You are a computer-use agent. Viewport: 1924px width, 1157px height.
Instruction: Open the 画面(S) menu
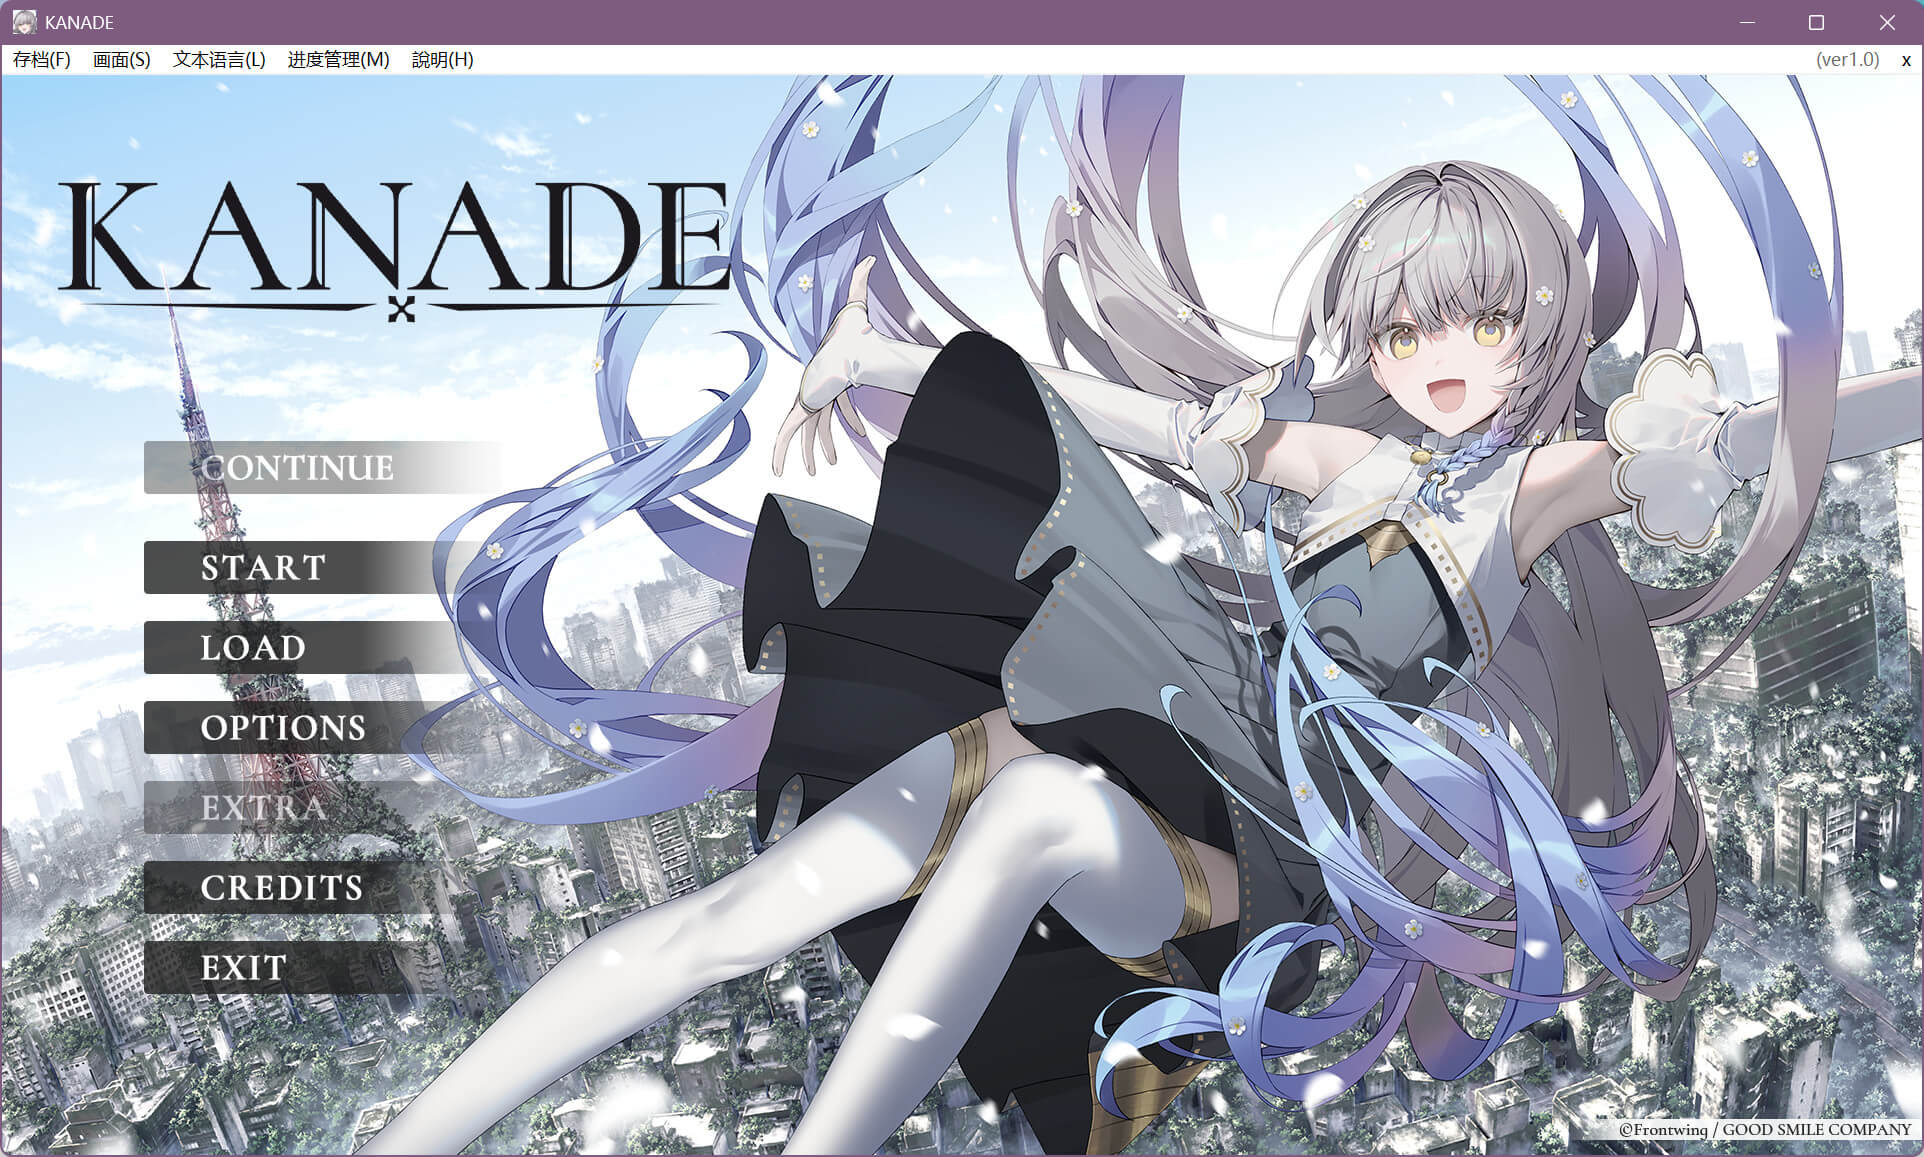(x=121, y=60)
